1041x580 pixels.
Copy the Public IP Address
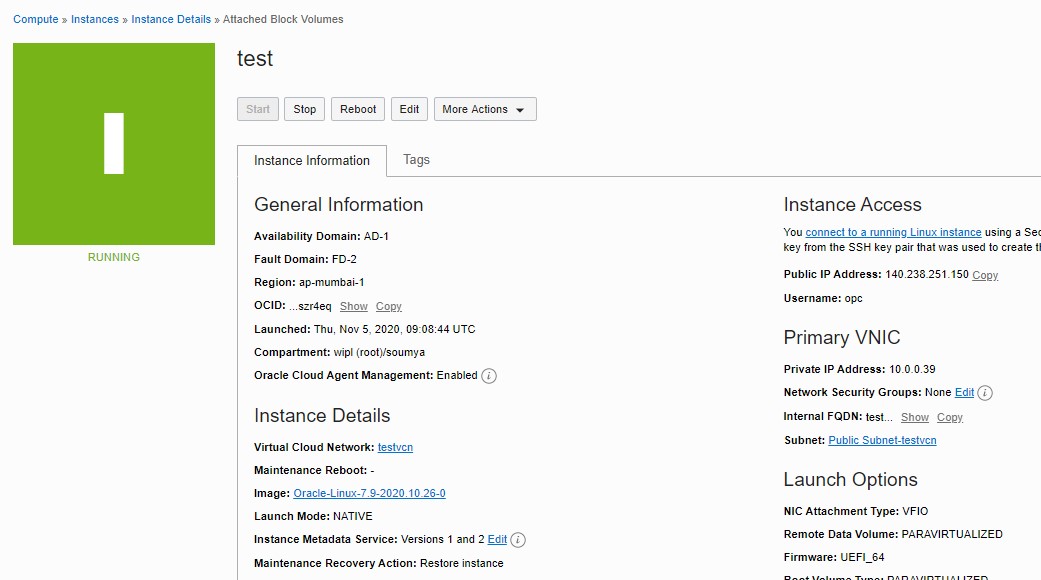984,275
